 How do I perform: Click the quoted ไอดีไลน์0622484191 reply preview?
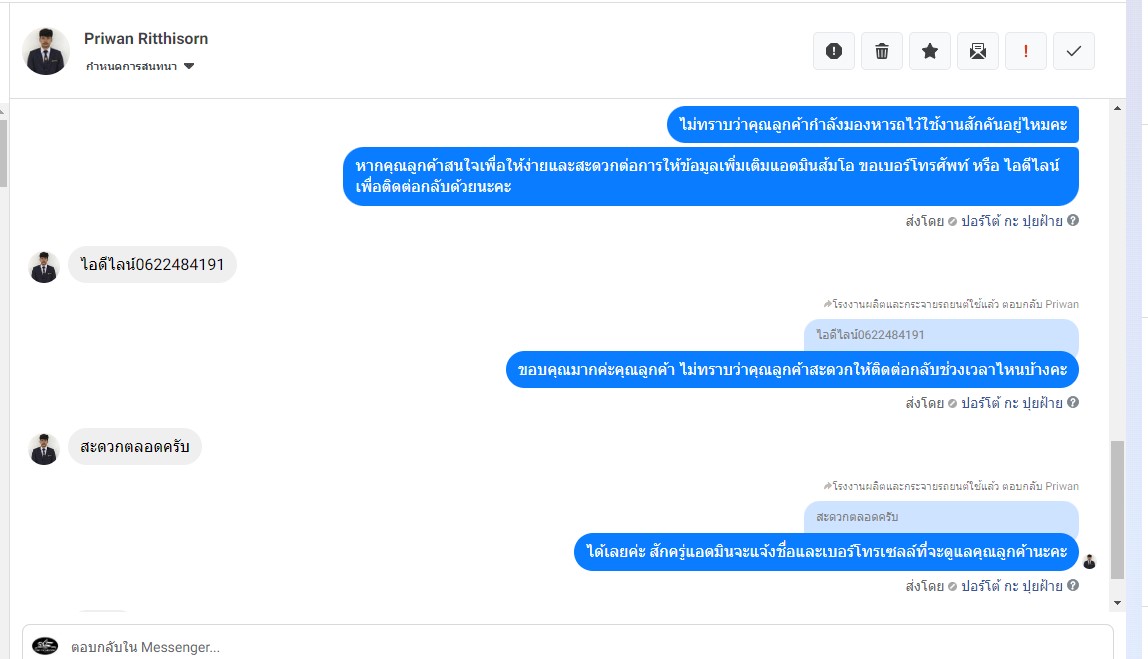(x=940, y=335)
